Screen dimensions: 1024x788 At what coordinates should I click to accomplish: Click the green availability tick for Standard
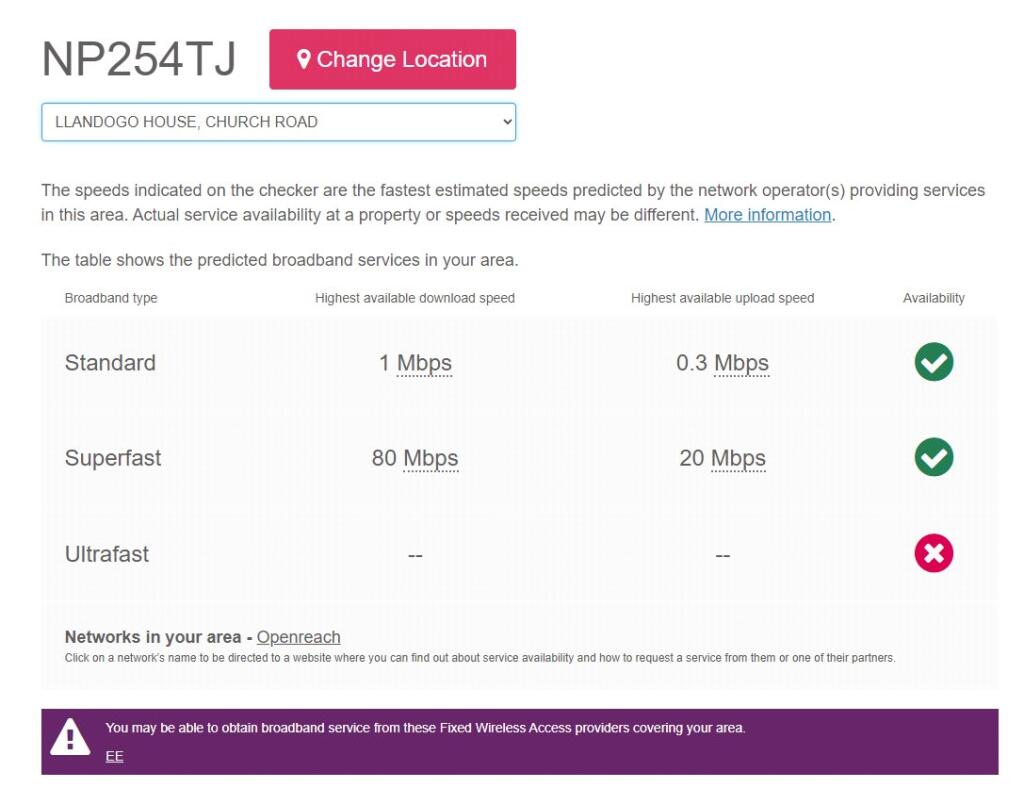pyautogui.click(x=933, y=362)
